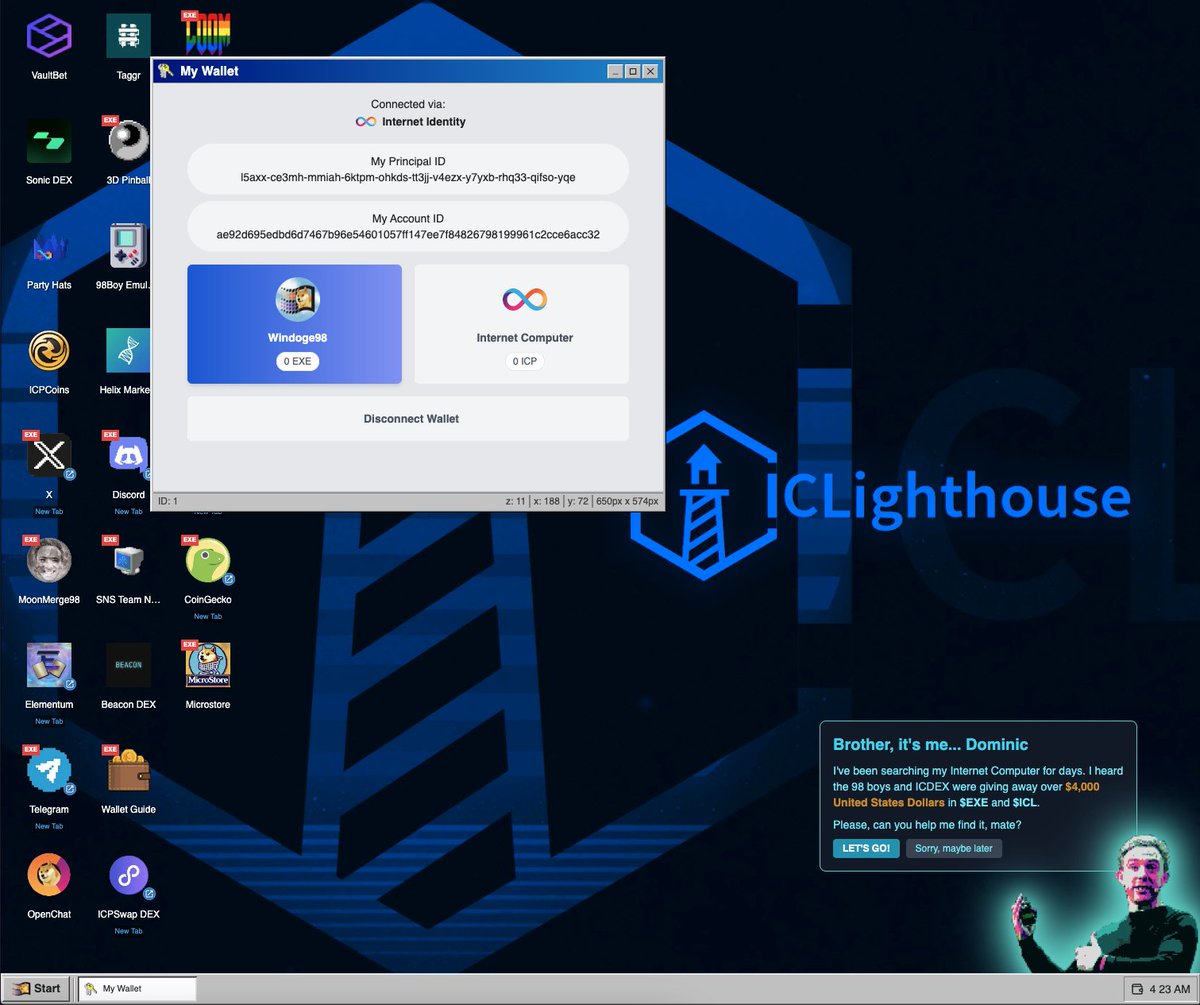Select the My Wallet taskbar button

[x=137, y=988]
